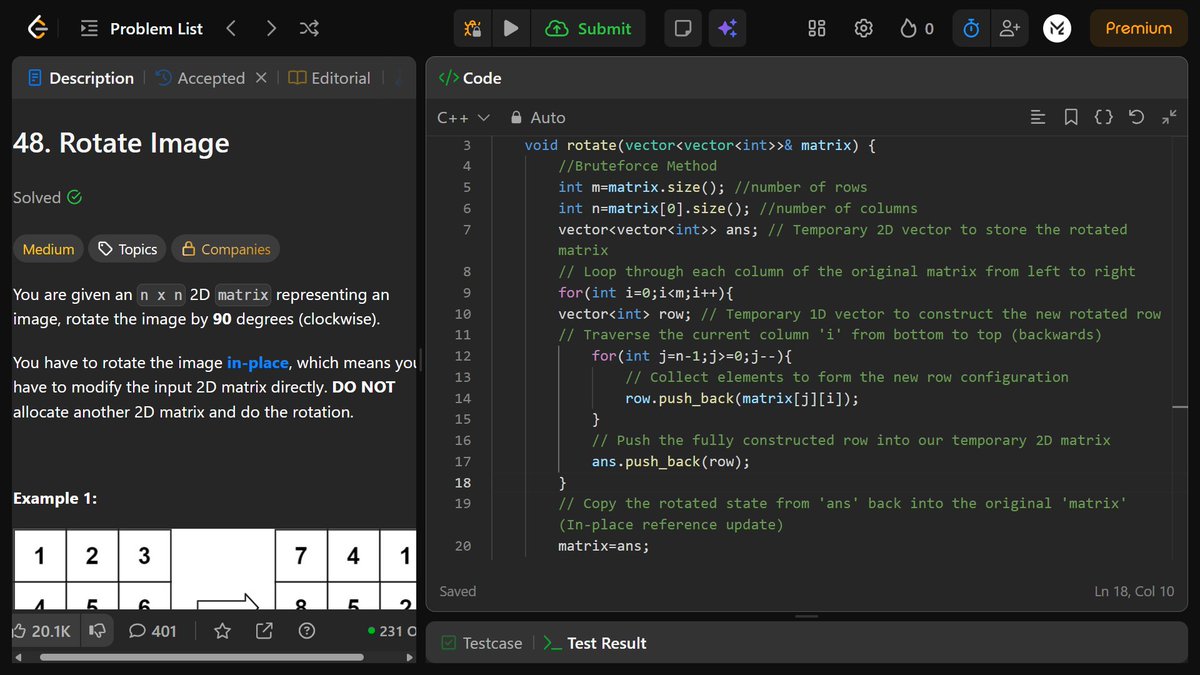
Task: Click the share external link icon
Action: 265,631
